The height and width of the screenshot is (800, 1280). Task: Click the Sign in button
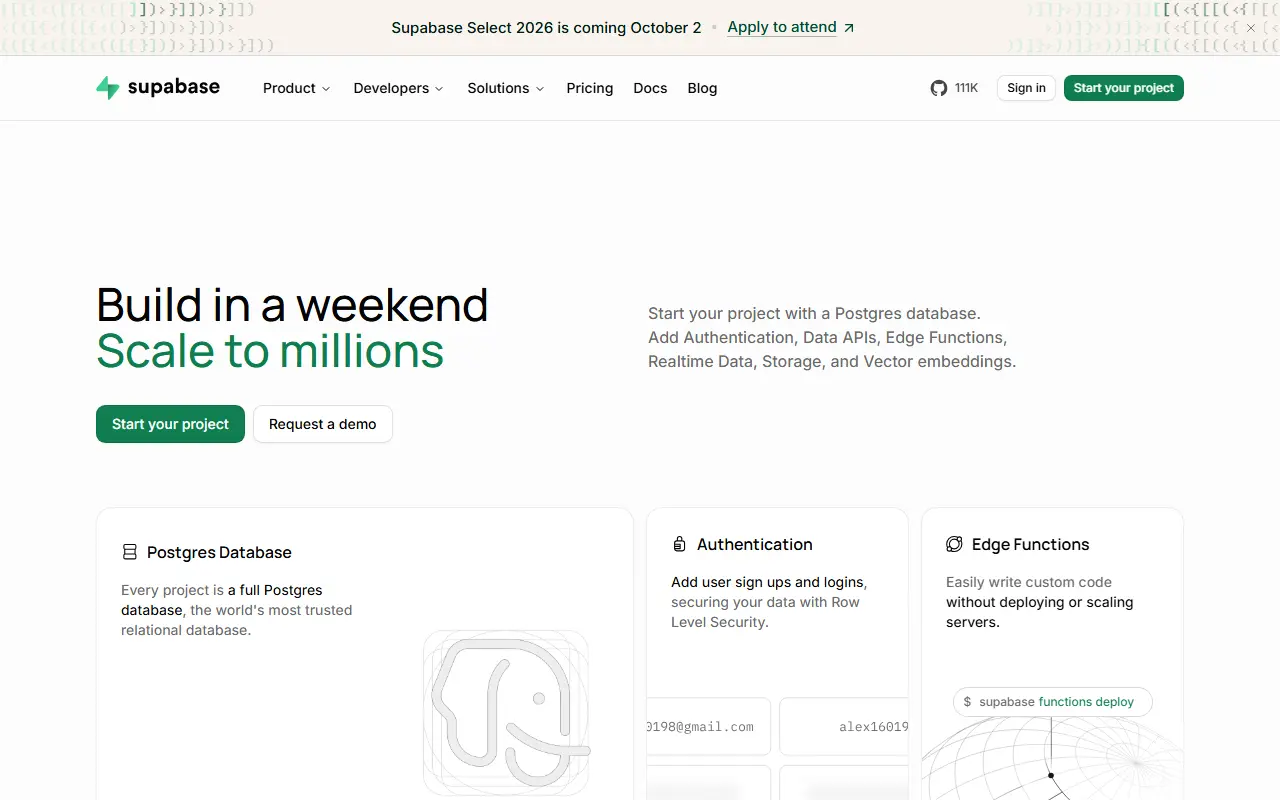(x=1026, y=88)
